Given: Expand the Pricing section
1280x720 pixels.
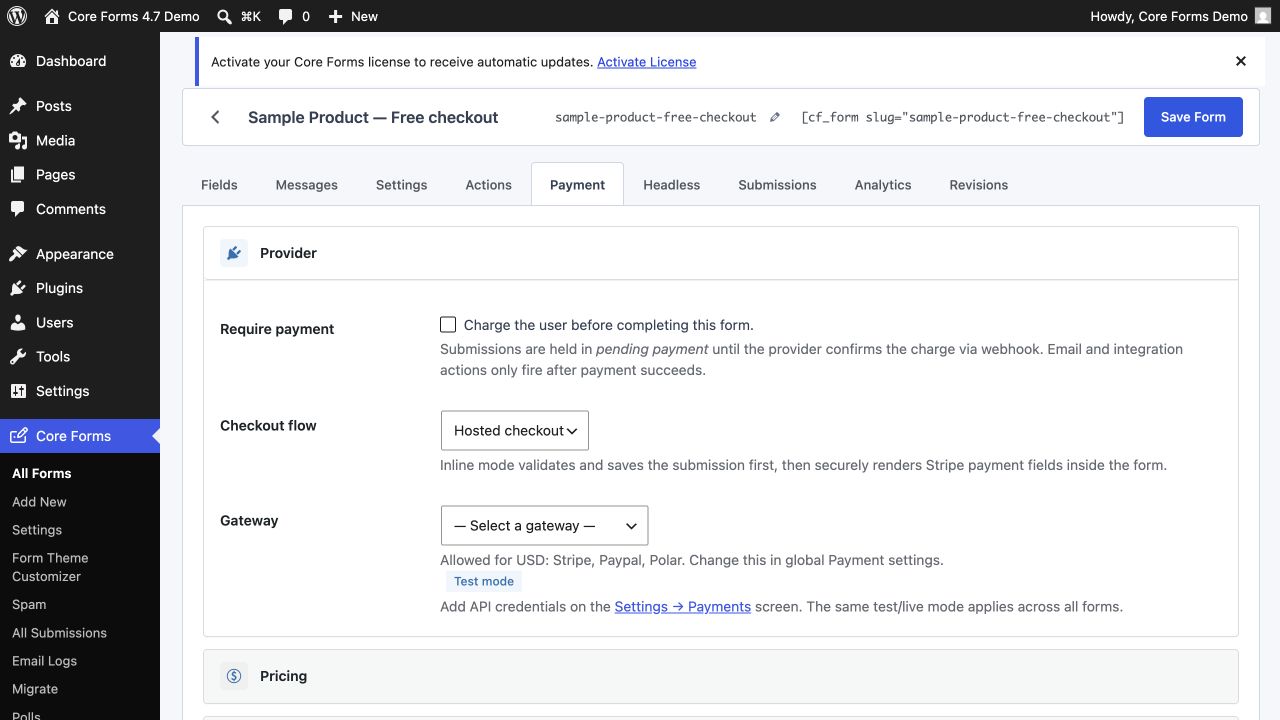Looking at the screenshot, I should coord(721,676).
